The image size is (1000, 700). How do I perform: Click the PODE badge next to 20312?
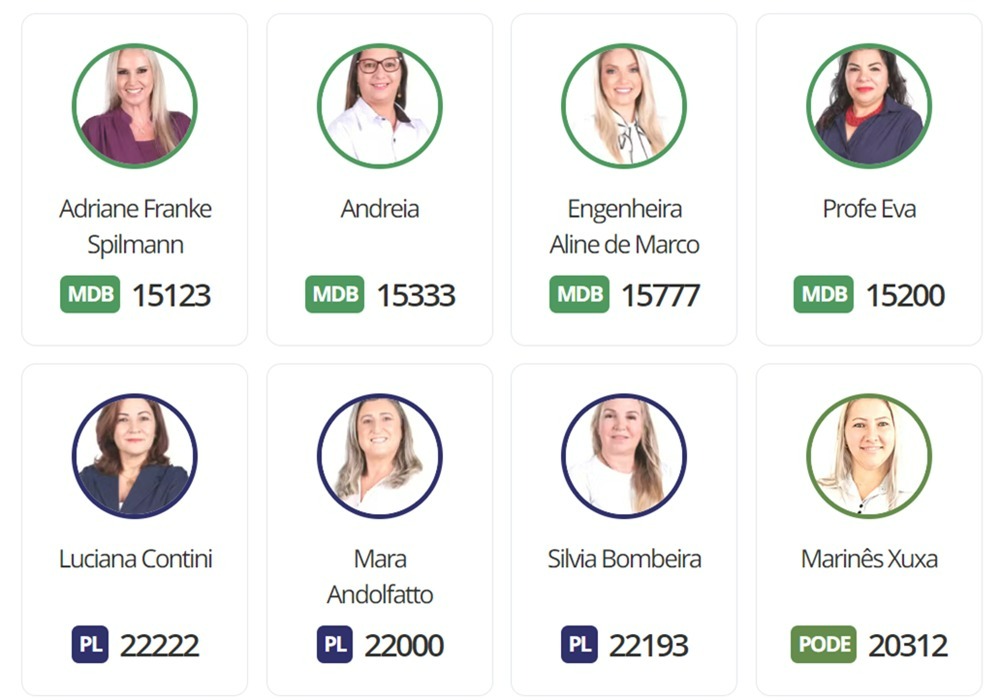[x=823, y=644]
